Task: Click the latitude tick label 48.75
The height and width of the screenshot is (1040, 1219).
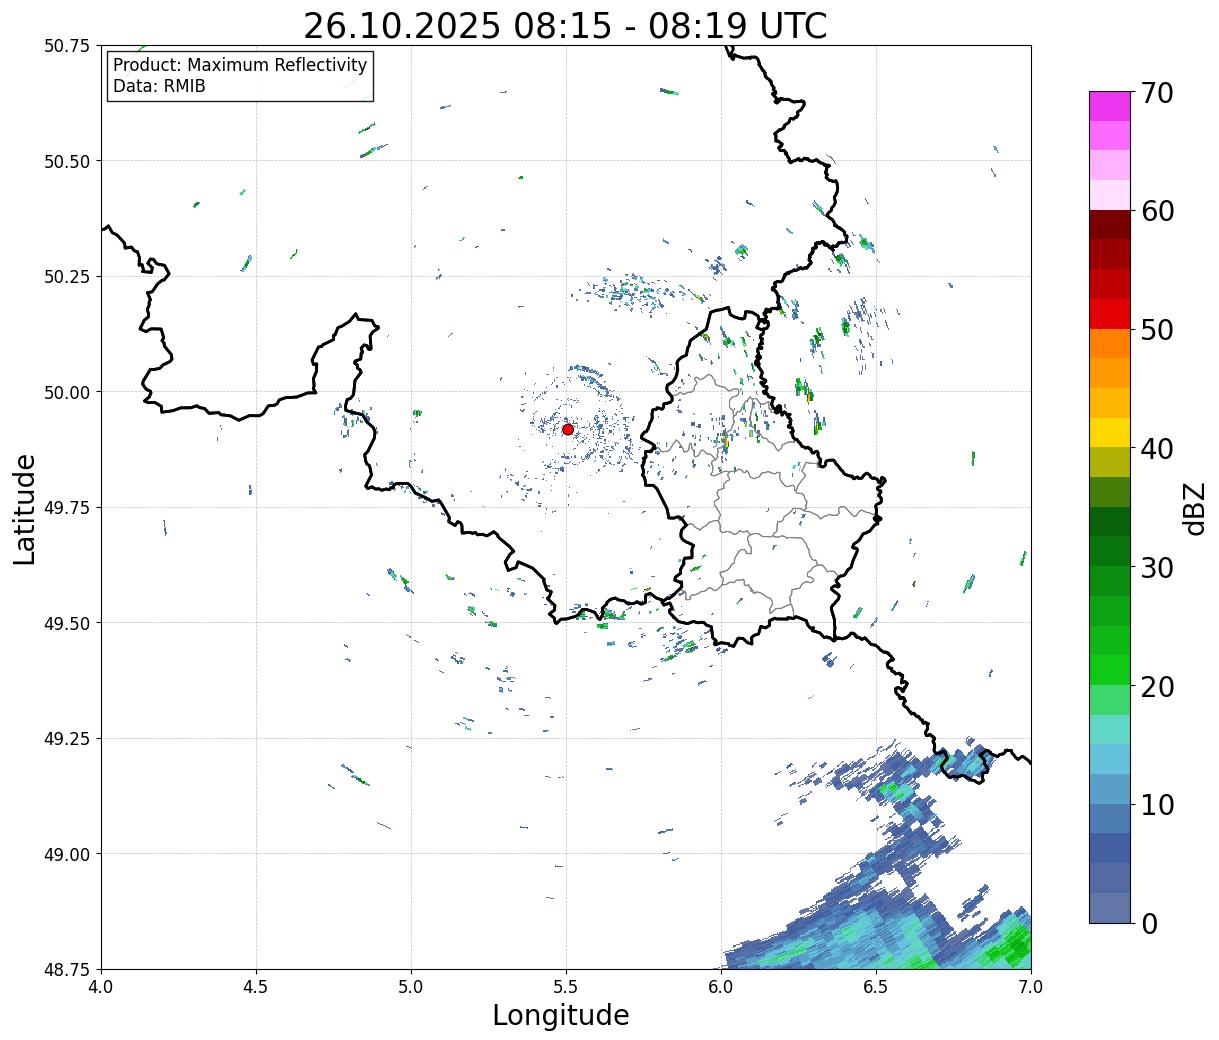Action: click(67, 969)
